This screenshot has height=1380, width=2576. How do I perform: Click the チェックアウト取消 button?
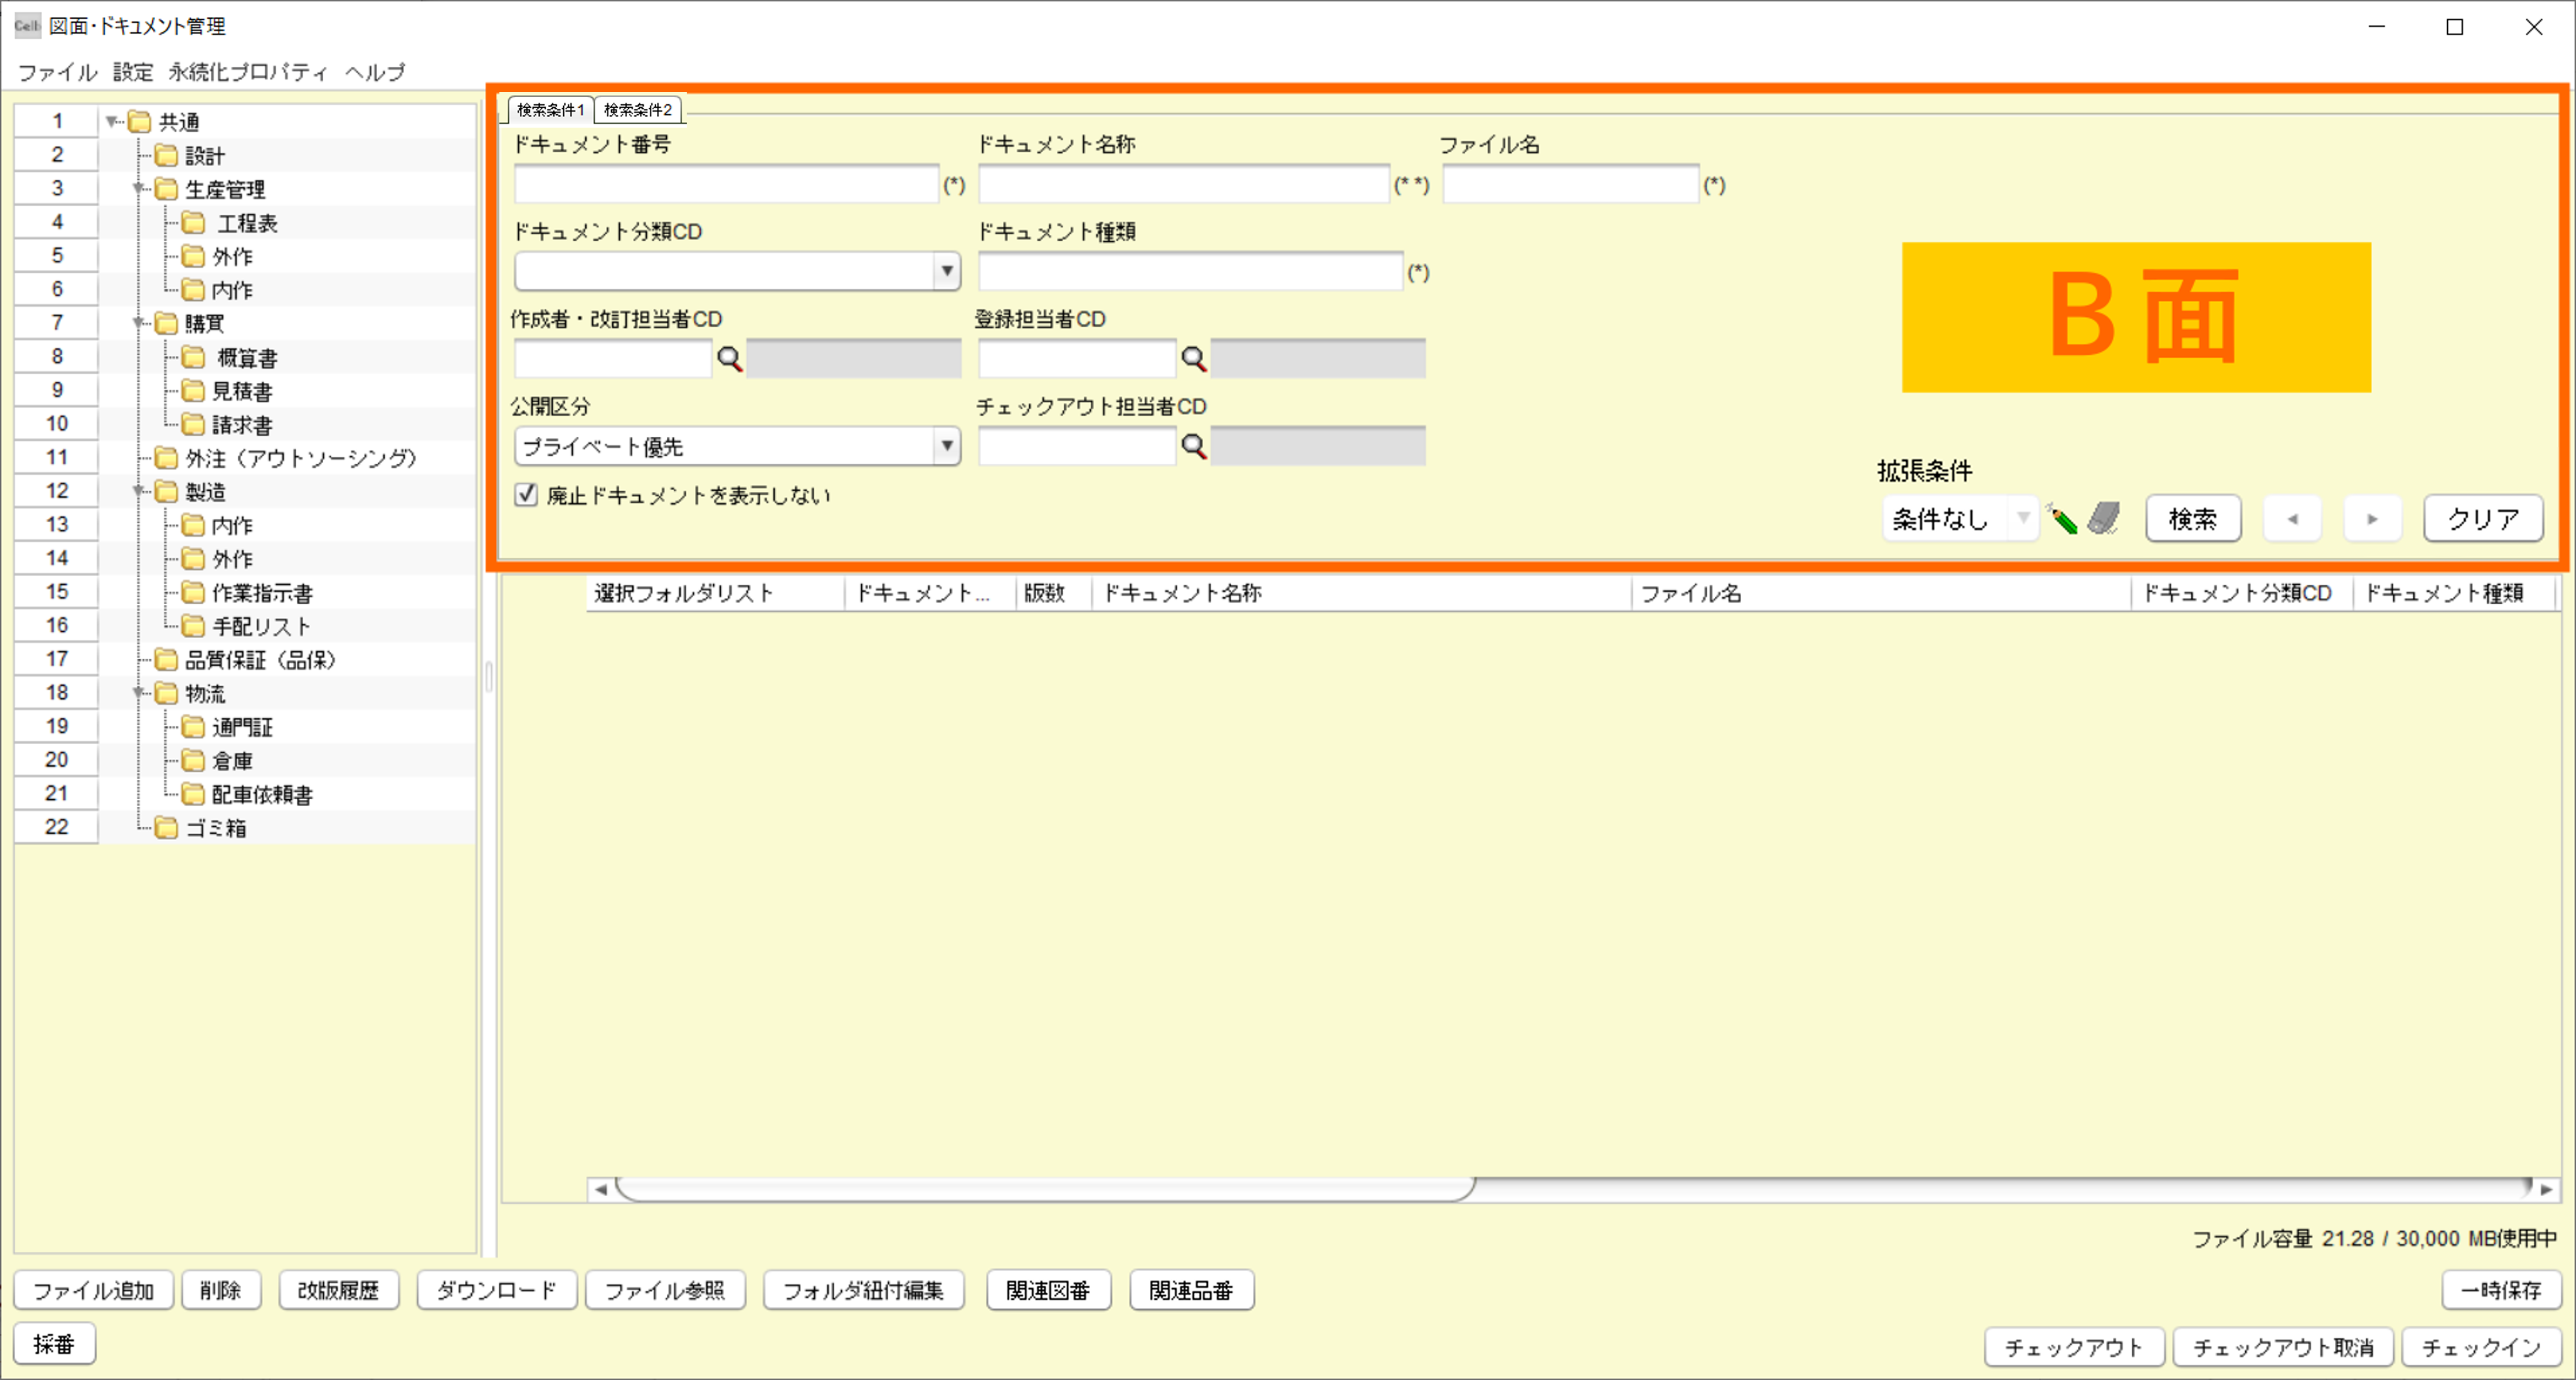[2283, 1347]
